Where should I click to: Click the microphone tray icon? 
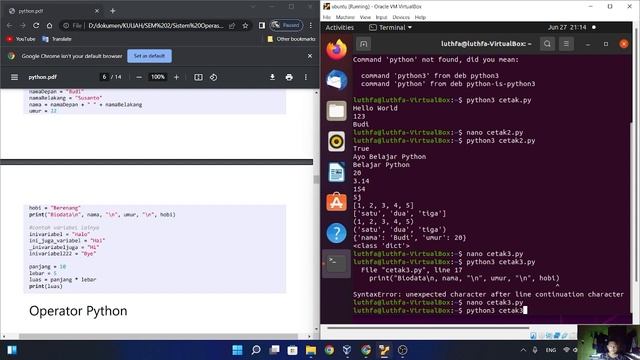click(535, 350)
